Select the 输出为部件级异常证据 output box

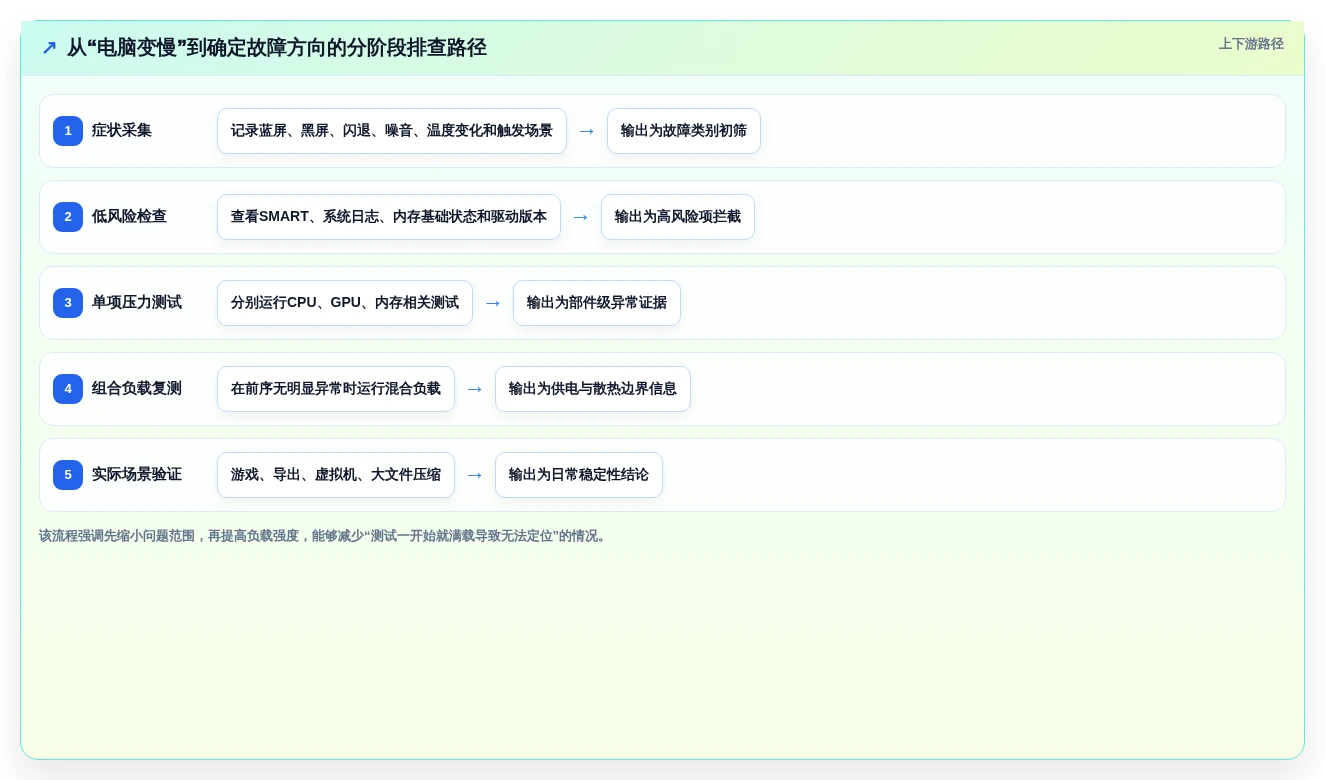(597, 303)
